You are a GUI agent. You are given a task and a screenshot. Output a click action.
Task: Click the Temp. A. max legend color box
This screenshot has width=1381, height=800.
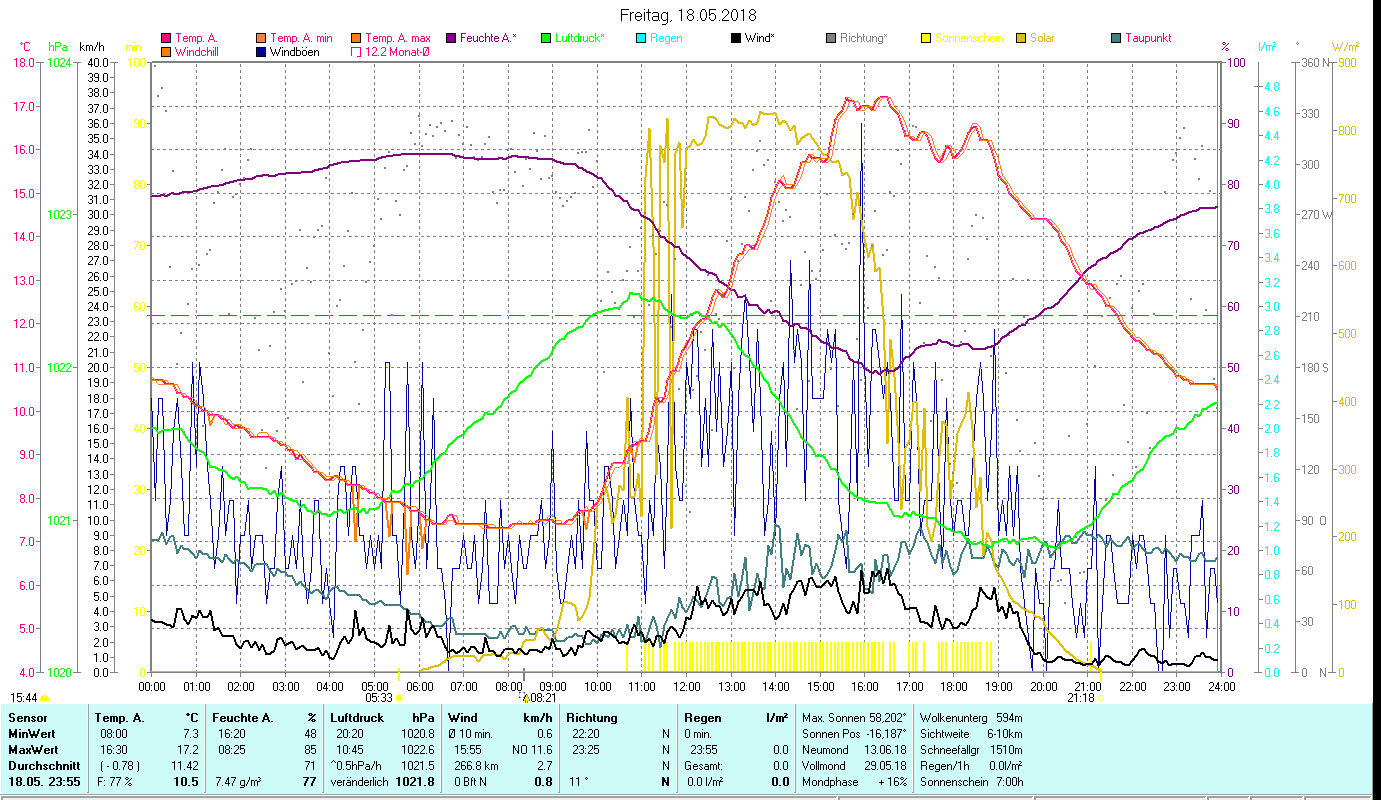(x=356, y=38)
